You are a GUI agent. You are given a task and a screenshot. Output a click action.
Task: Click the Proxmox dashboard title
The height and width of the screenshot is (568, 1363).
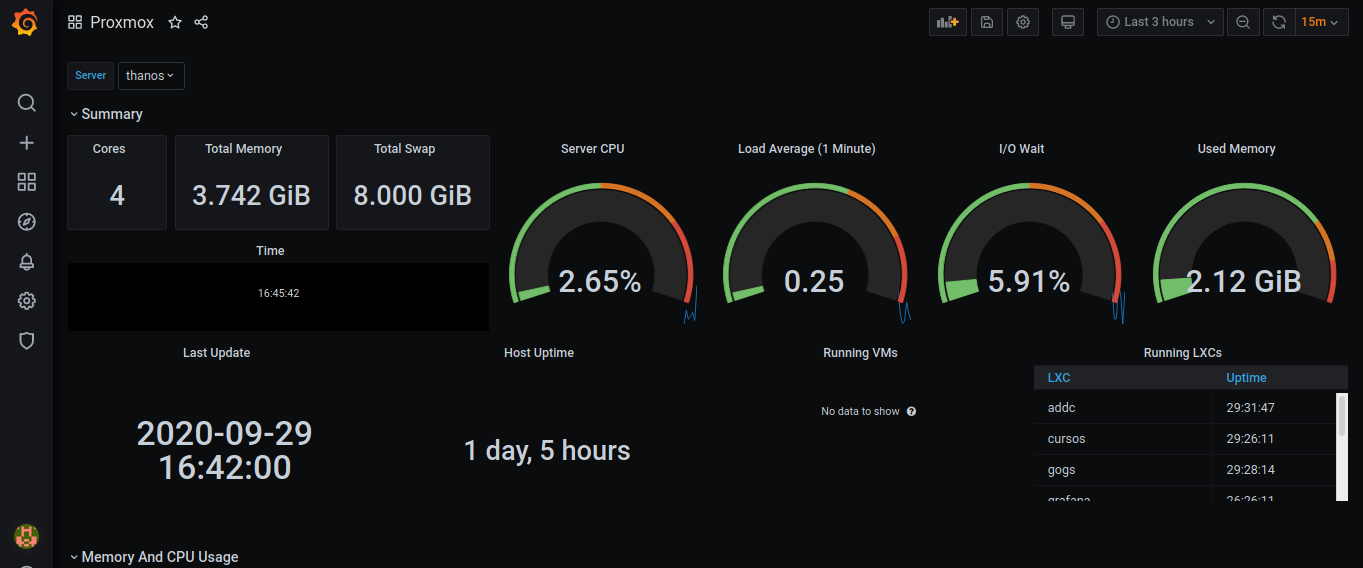(x=122, y=22)
